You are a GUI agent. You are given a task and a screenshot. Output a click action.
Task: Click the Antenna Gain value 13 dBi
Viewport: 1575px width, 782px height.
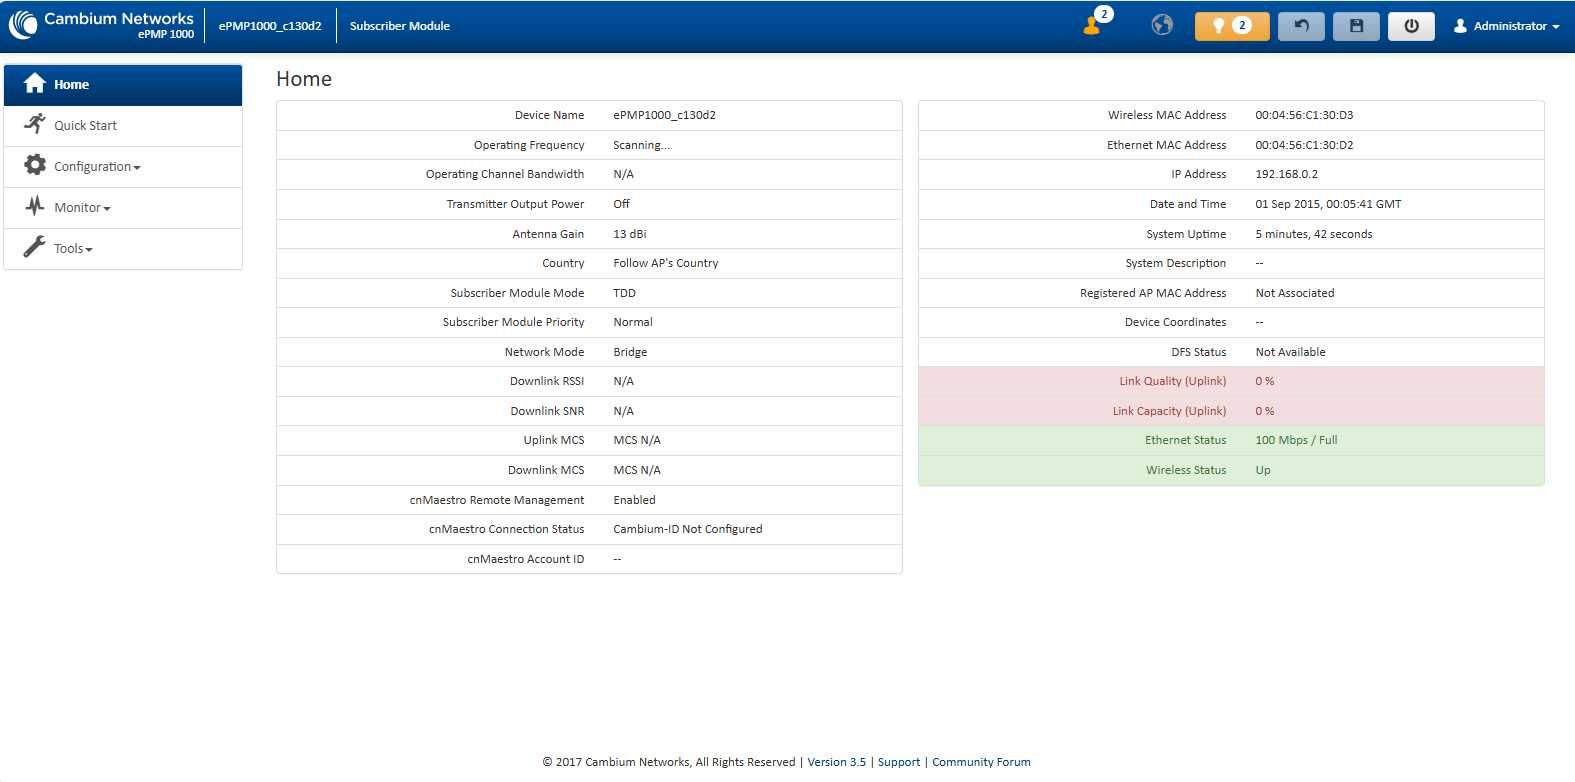(x=630, y=234)
